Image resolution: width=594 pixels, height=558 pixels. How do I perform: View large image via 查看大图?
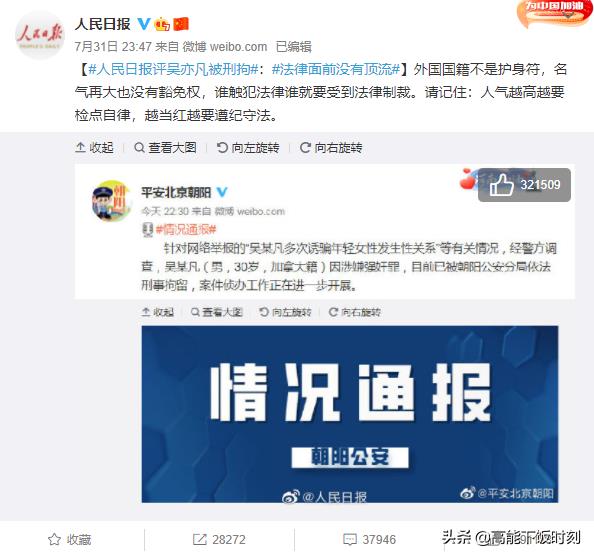point(166,147)
